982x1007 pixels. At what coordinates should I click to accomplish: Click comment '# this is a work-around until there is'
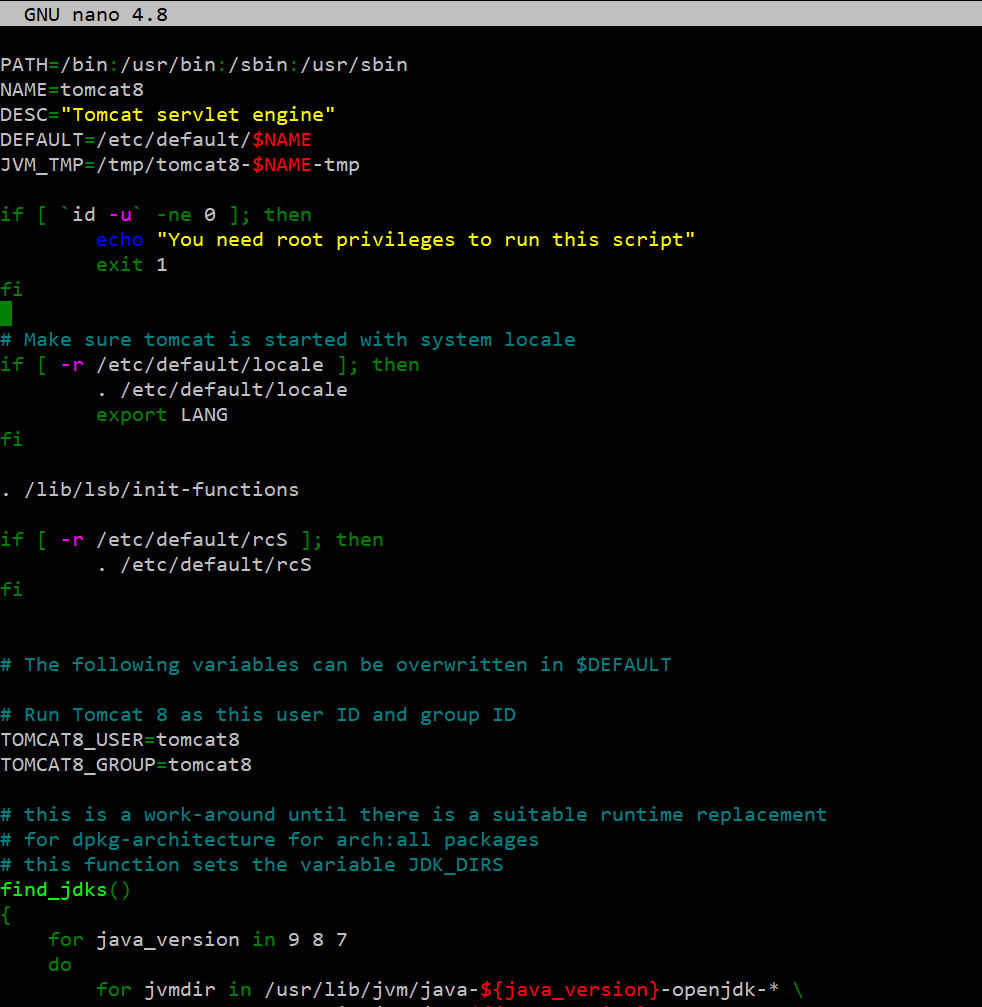pos(414,815)
